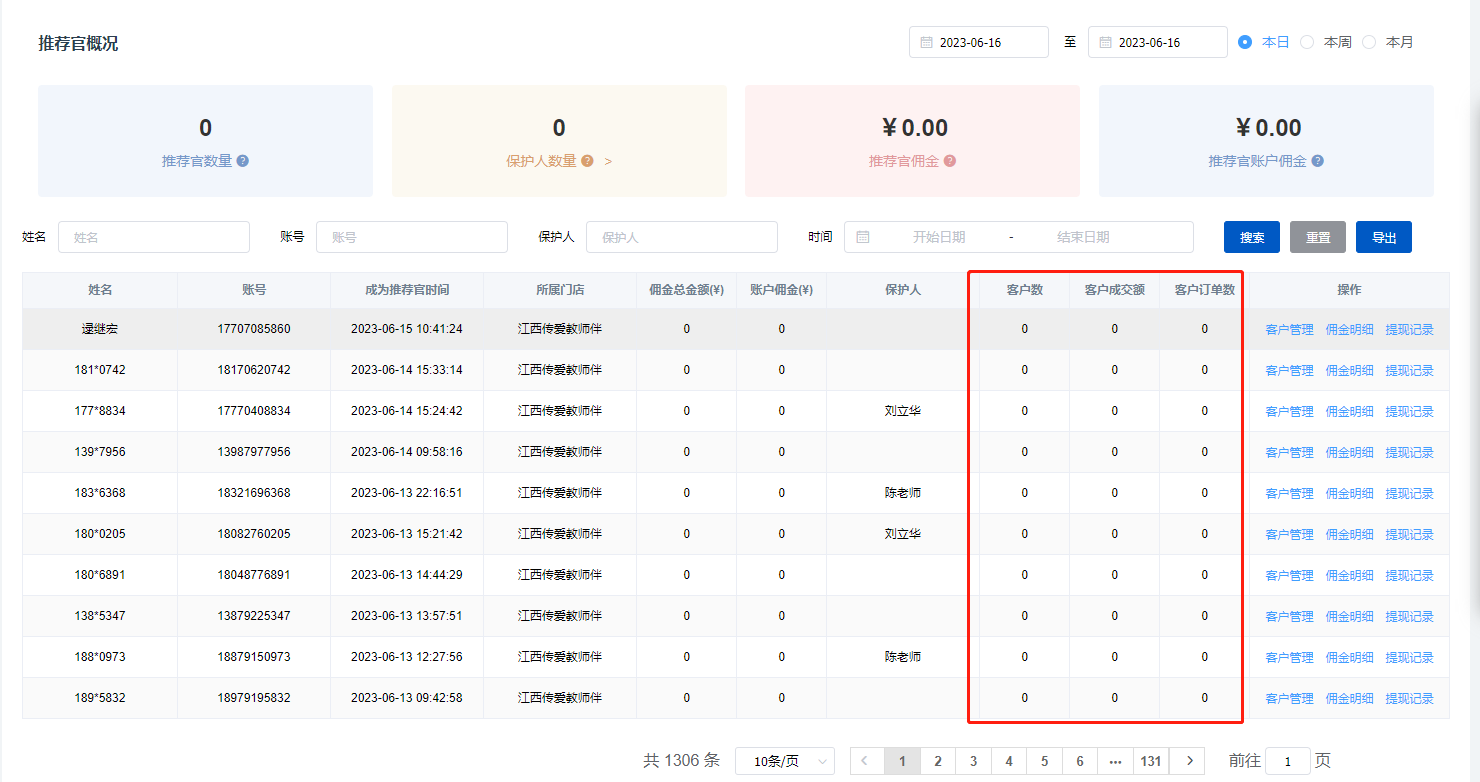Viewport: 1480px width, 782px height.
Task: Go to page 2
Action: tap(938, 761)
